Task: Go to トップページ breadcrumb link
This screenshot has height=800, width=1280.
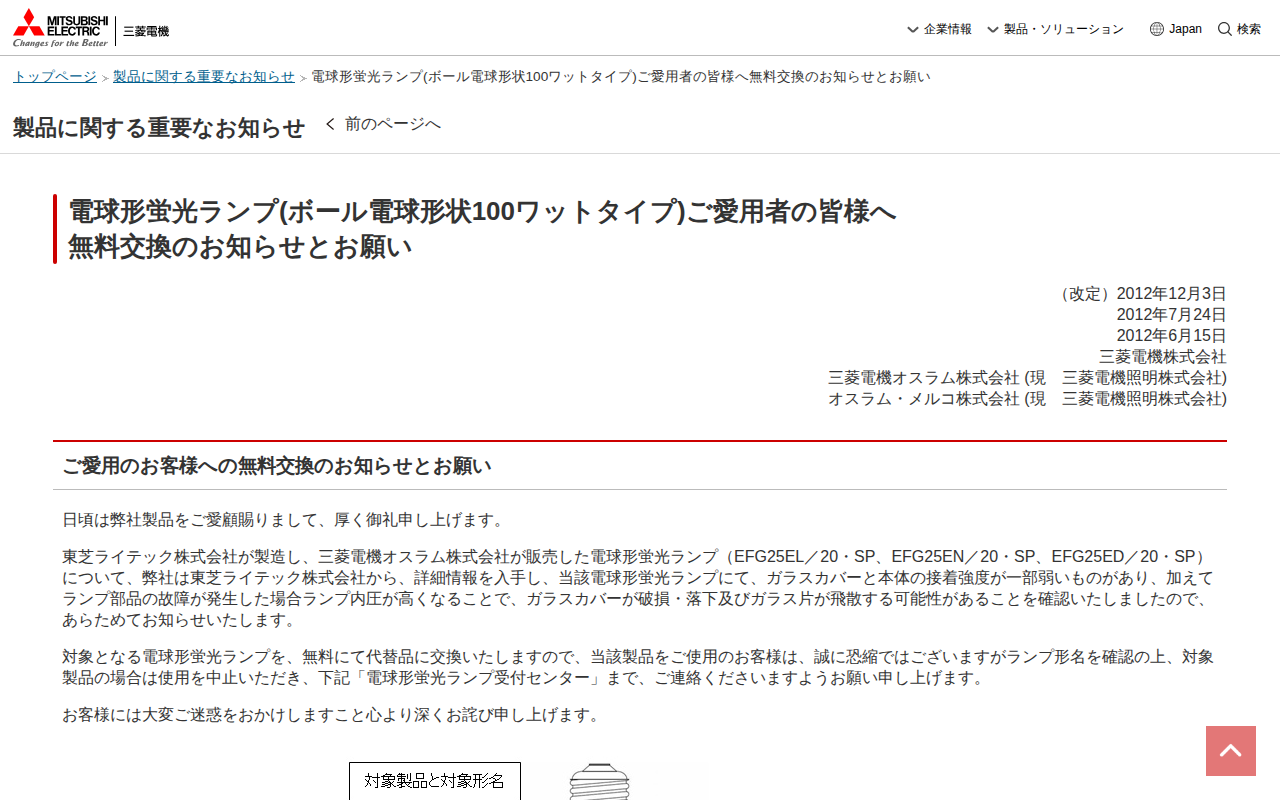Action: click(55, 77)
